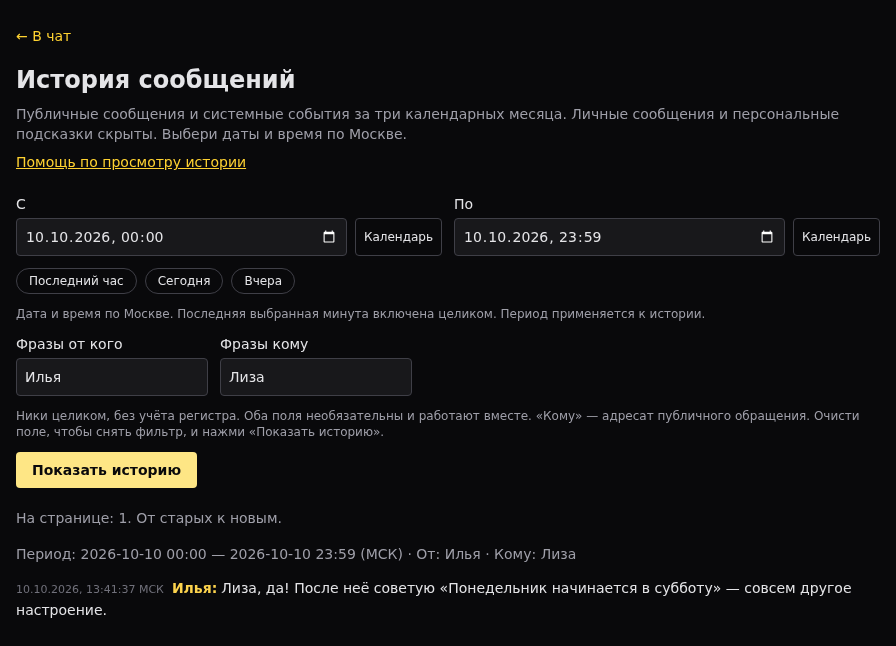The width and height of the screenshot is (896, 646).
Task: Go back via '← В чат' link
Action: point(43,36)
